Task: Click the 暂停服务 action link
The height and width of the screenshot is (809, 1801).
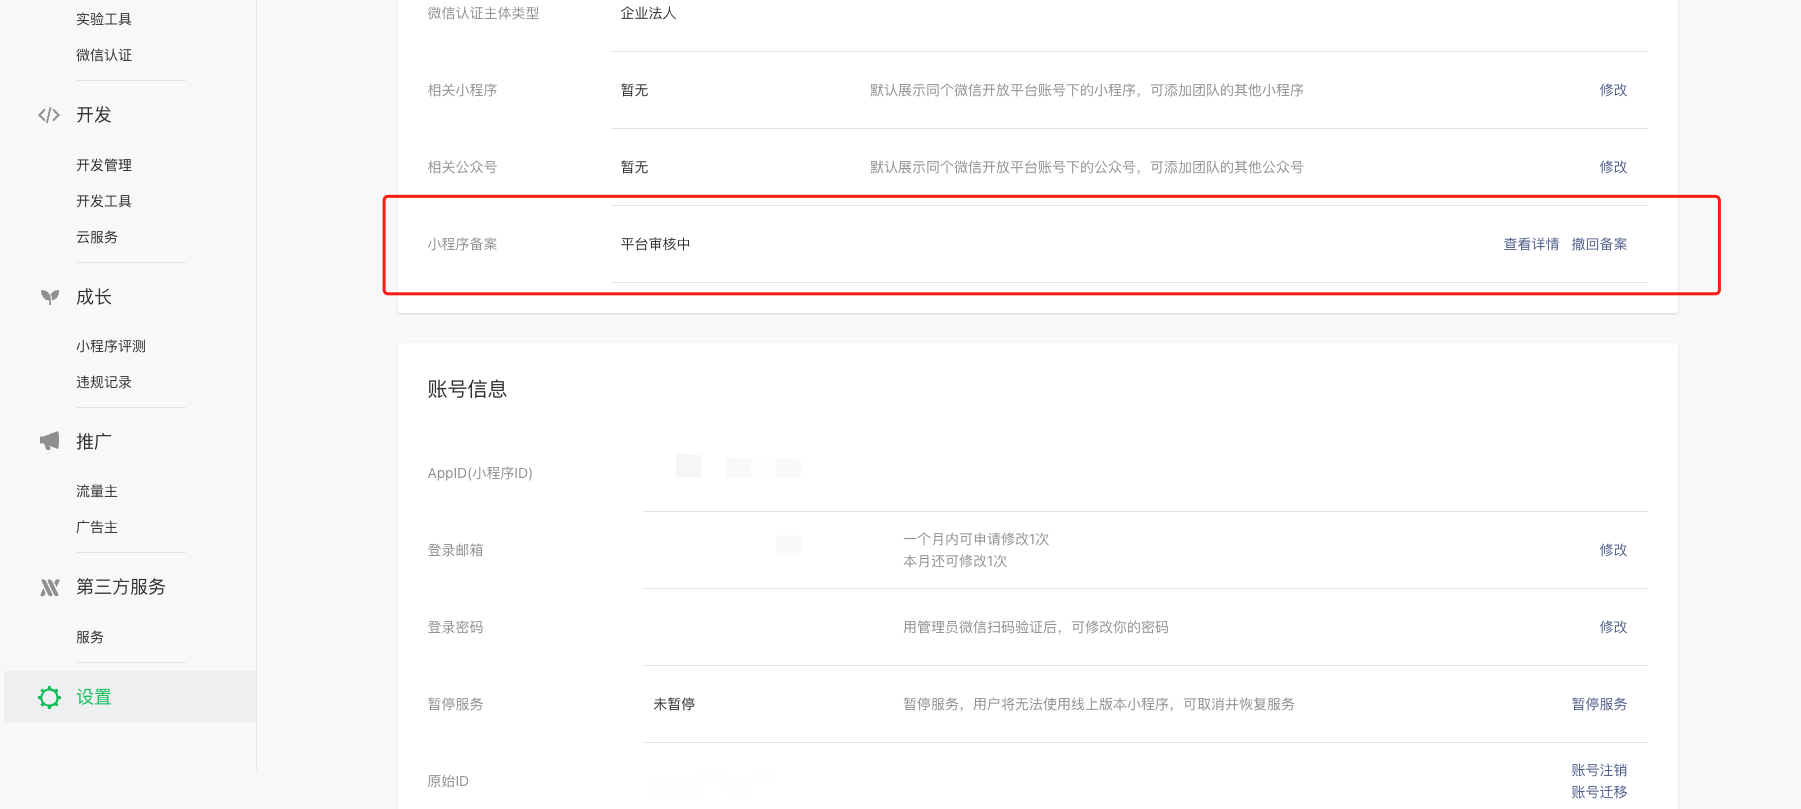Action: click(1599, 704)
